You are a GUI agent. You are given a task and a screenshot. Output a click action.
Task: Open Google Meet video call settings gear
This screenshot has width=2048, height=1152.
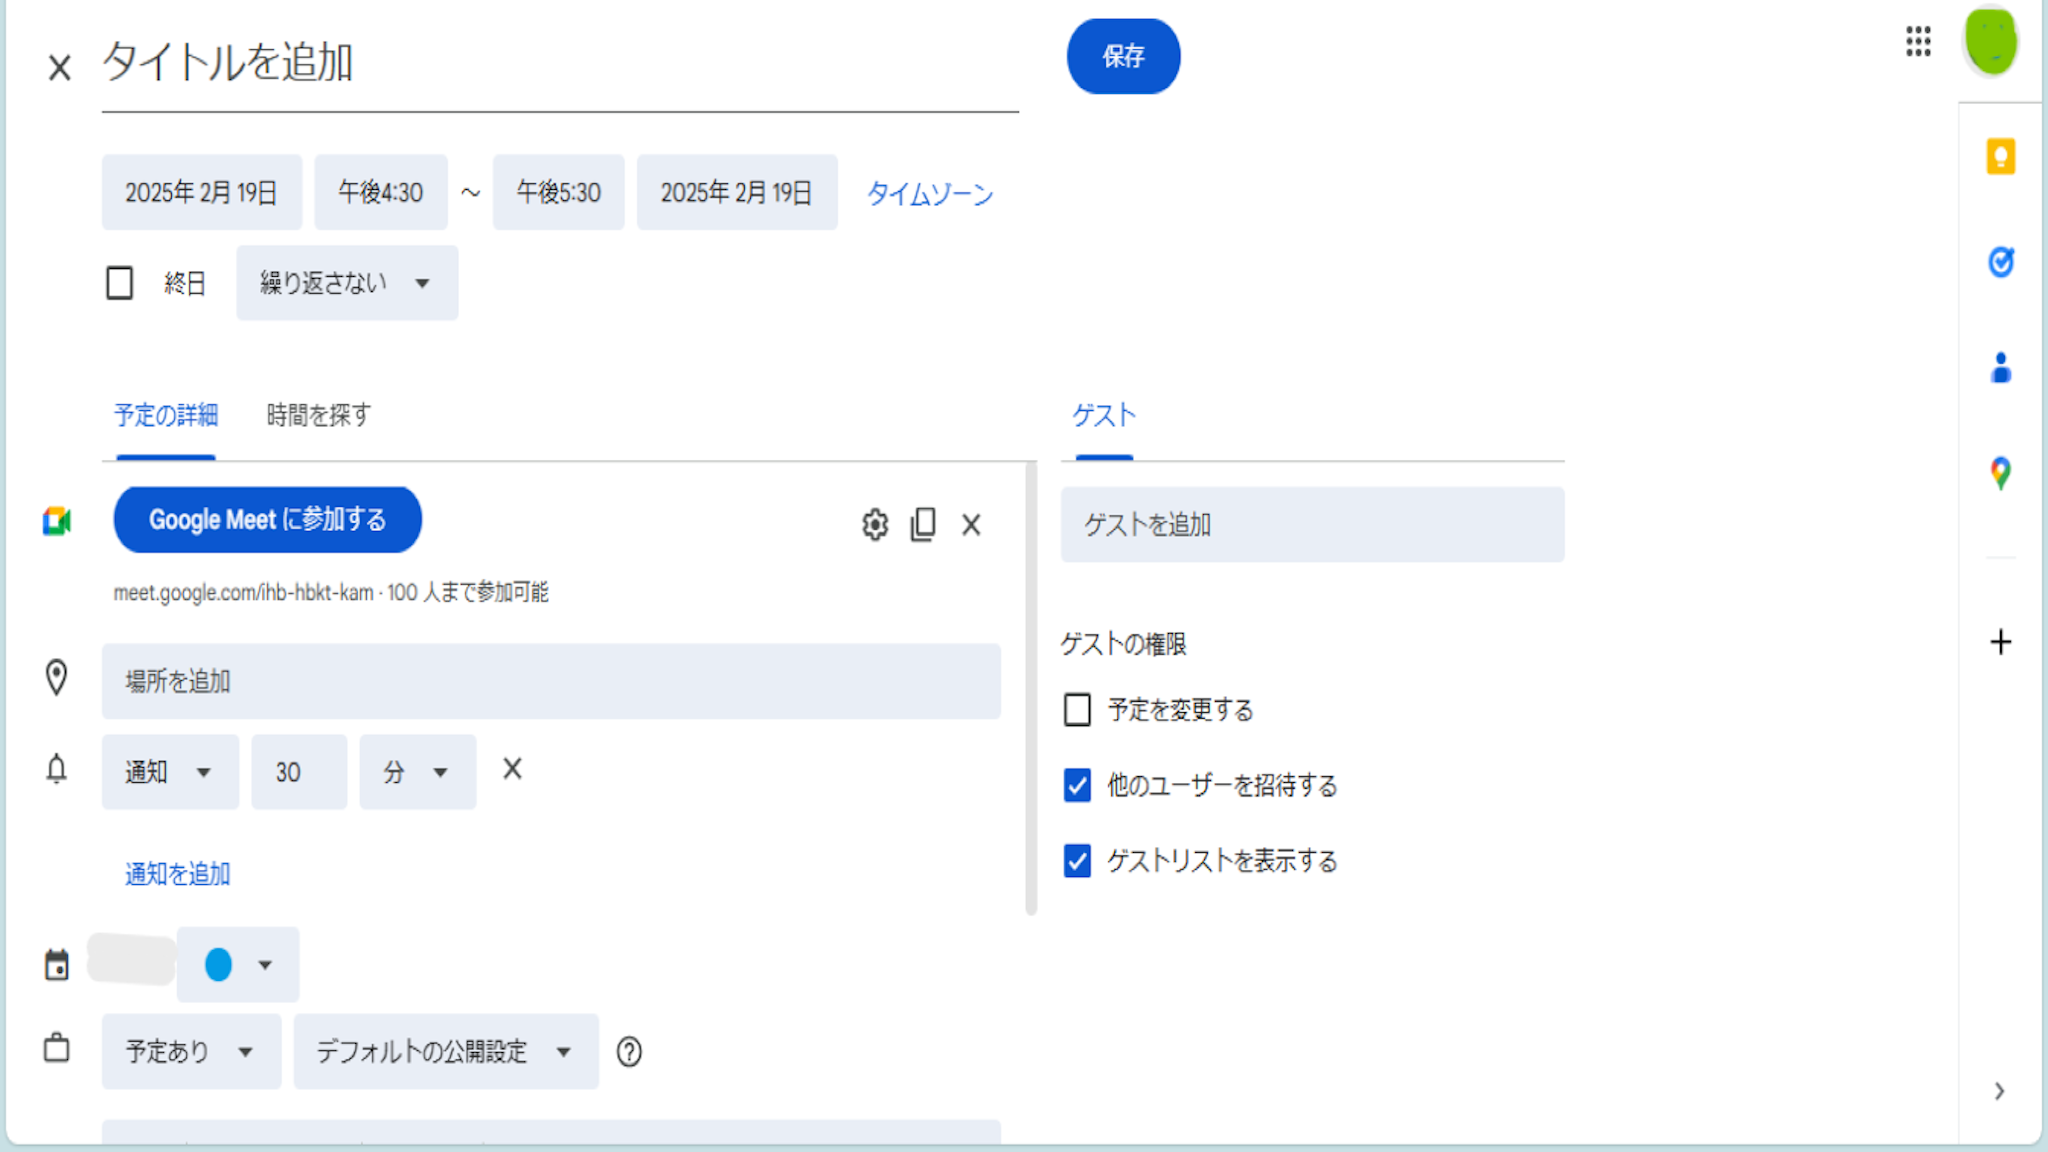(x=874, y=524)
